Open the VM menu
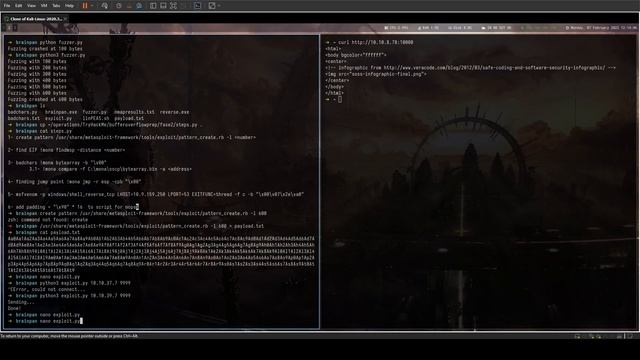The image size is (640, 360). [44, 6]
